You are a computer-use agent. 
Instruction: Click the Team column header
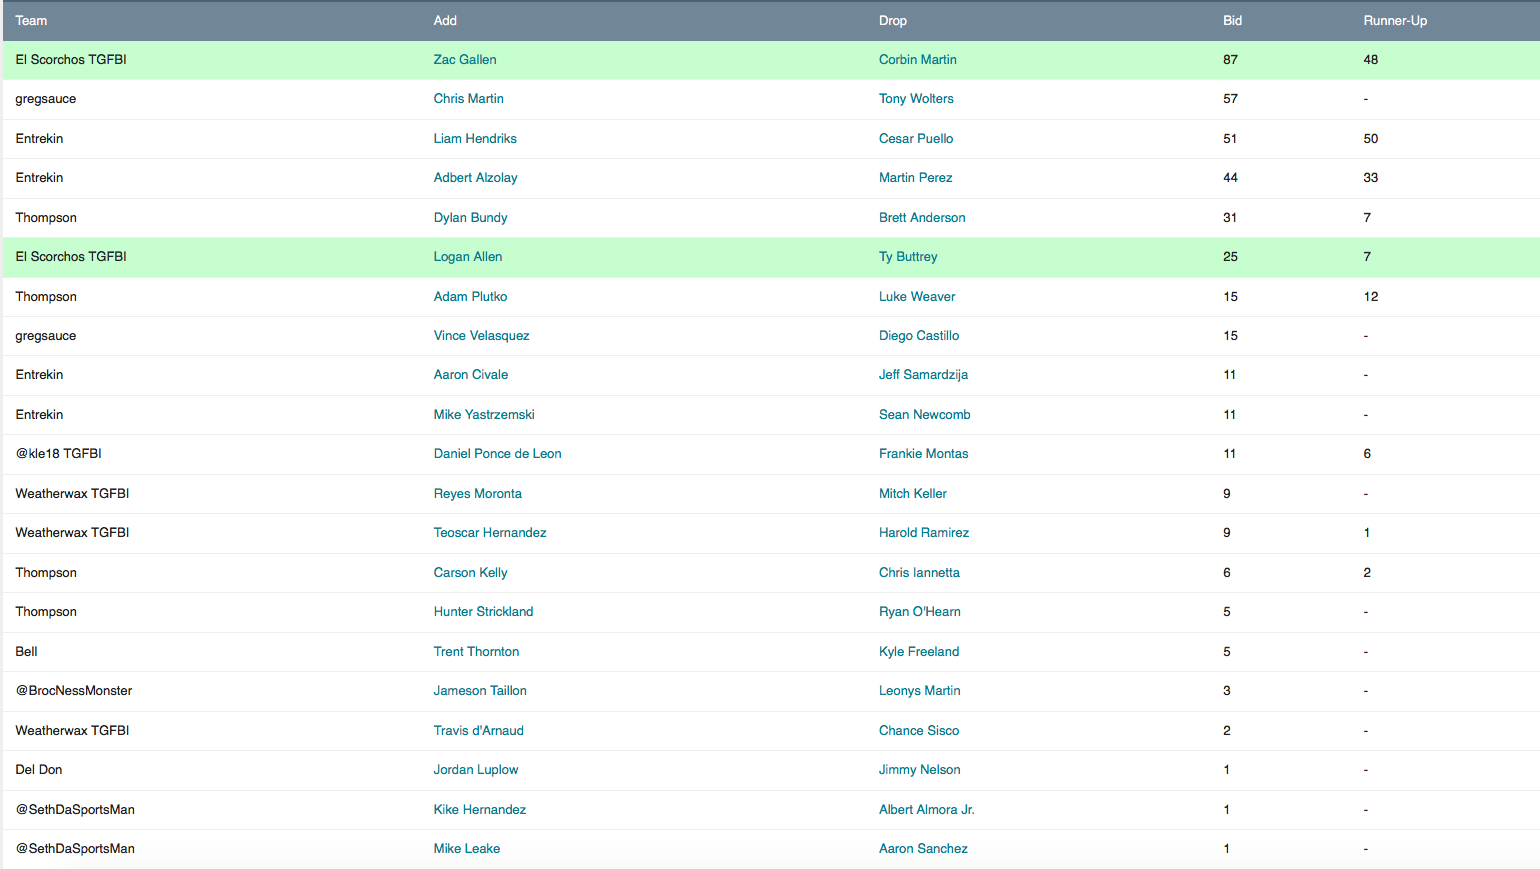[x=31, y=21]
